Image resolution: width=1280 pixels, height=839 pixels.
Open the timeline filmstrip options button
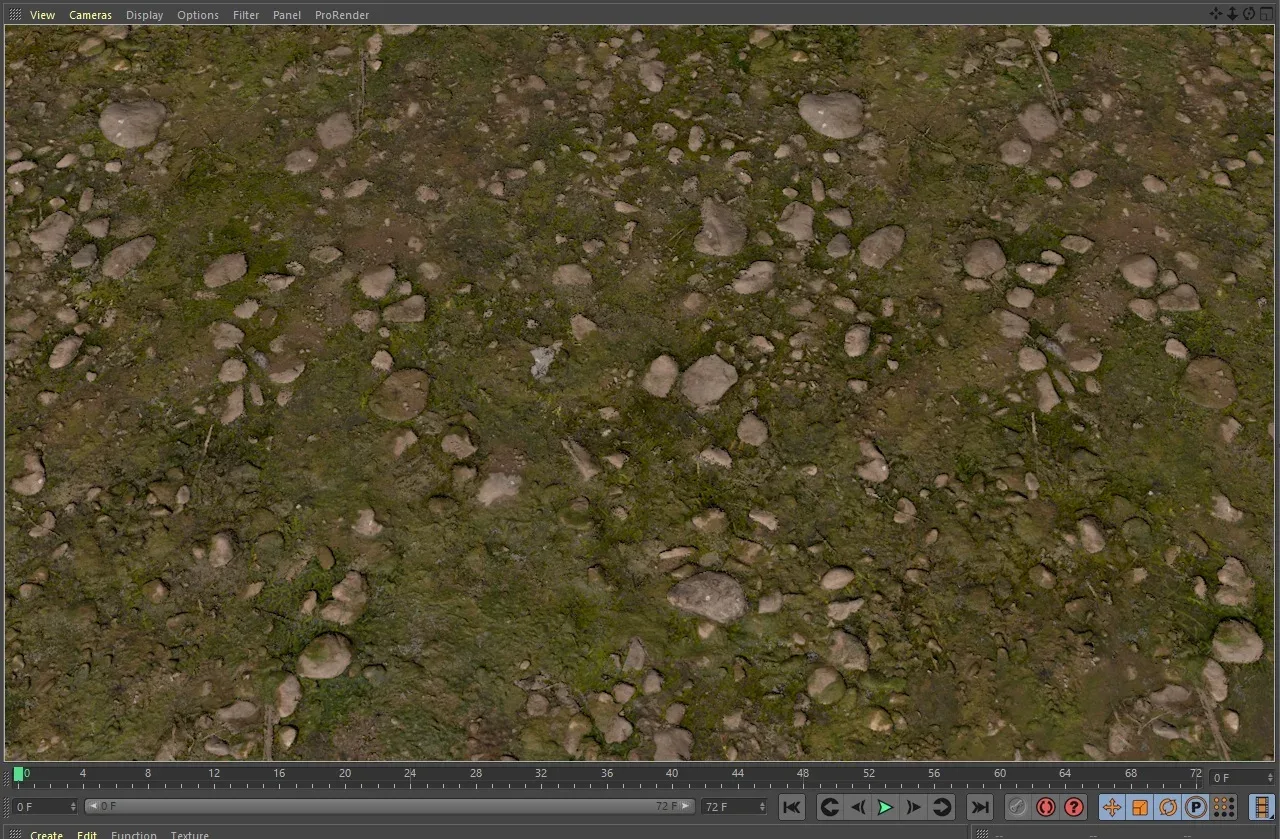tap(1262, 807)
